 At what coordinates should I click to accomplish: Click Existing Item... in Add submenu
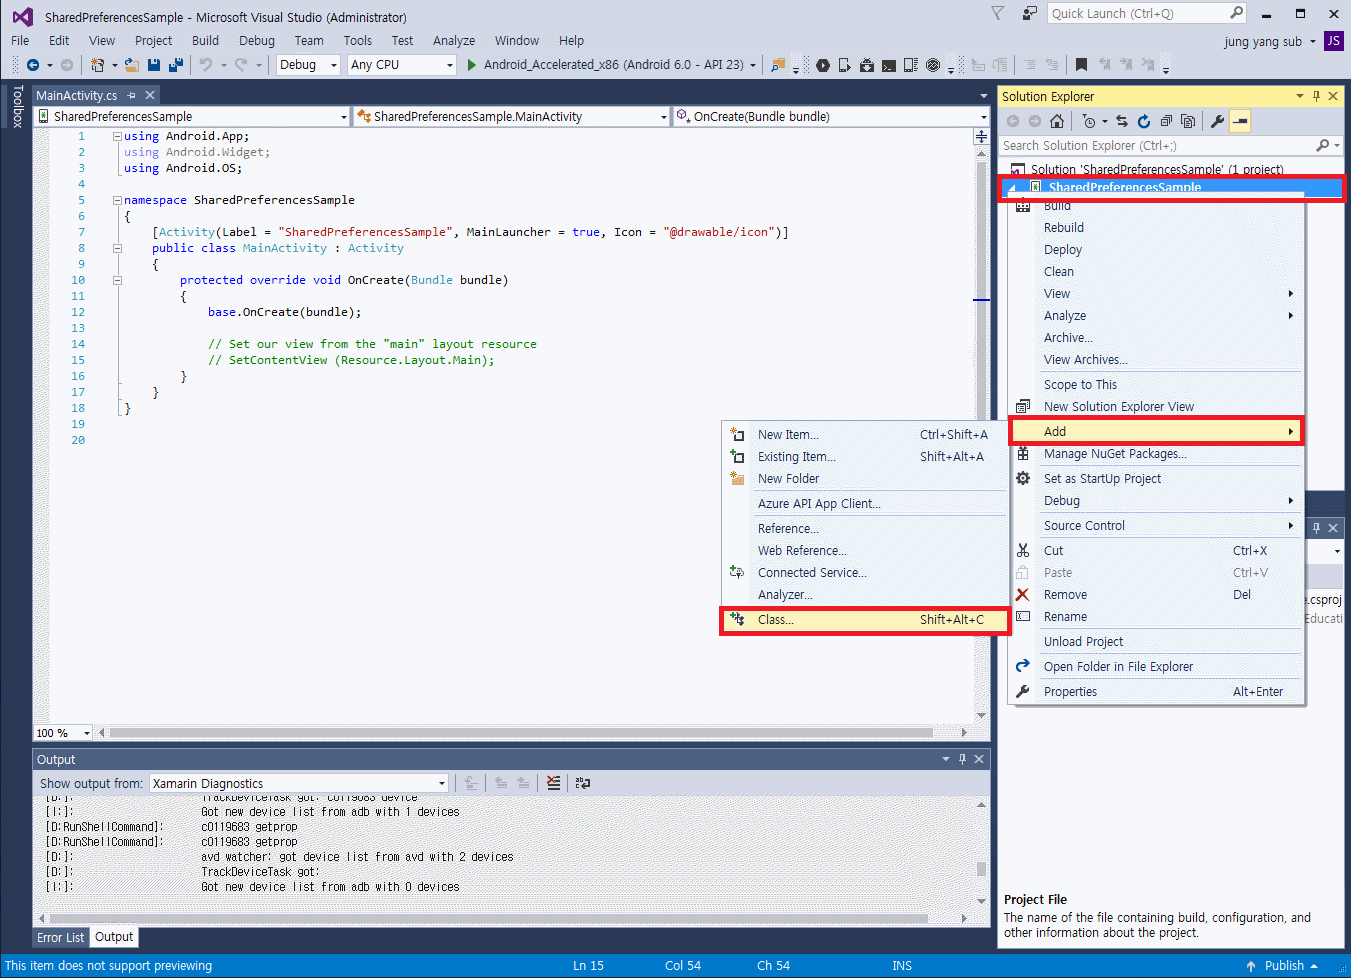(x=865, y=457)
